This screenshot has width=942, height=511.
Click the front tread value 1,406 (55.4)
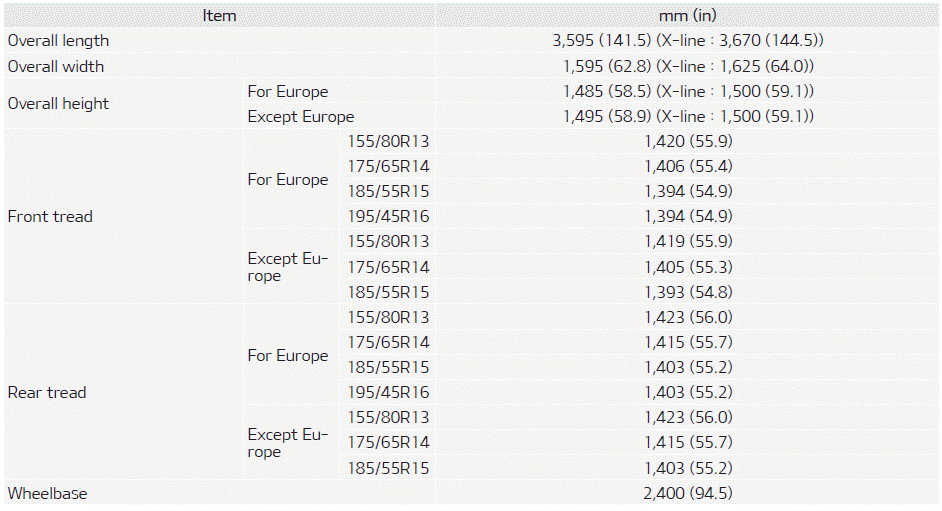coord(688,167)
